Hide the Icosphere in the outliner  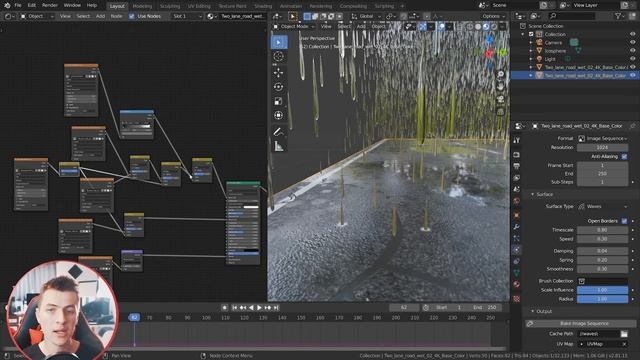(633, 51)
